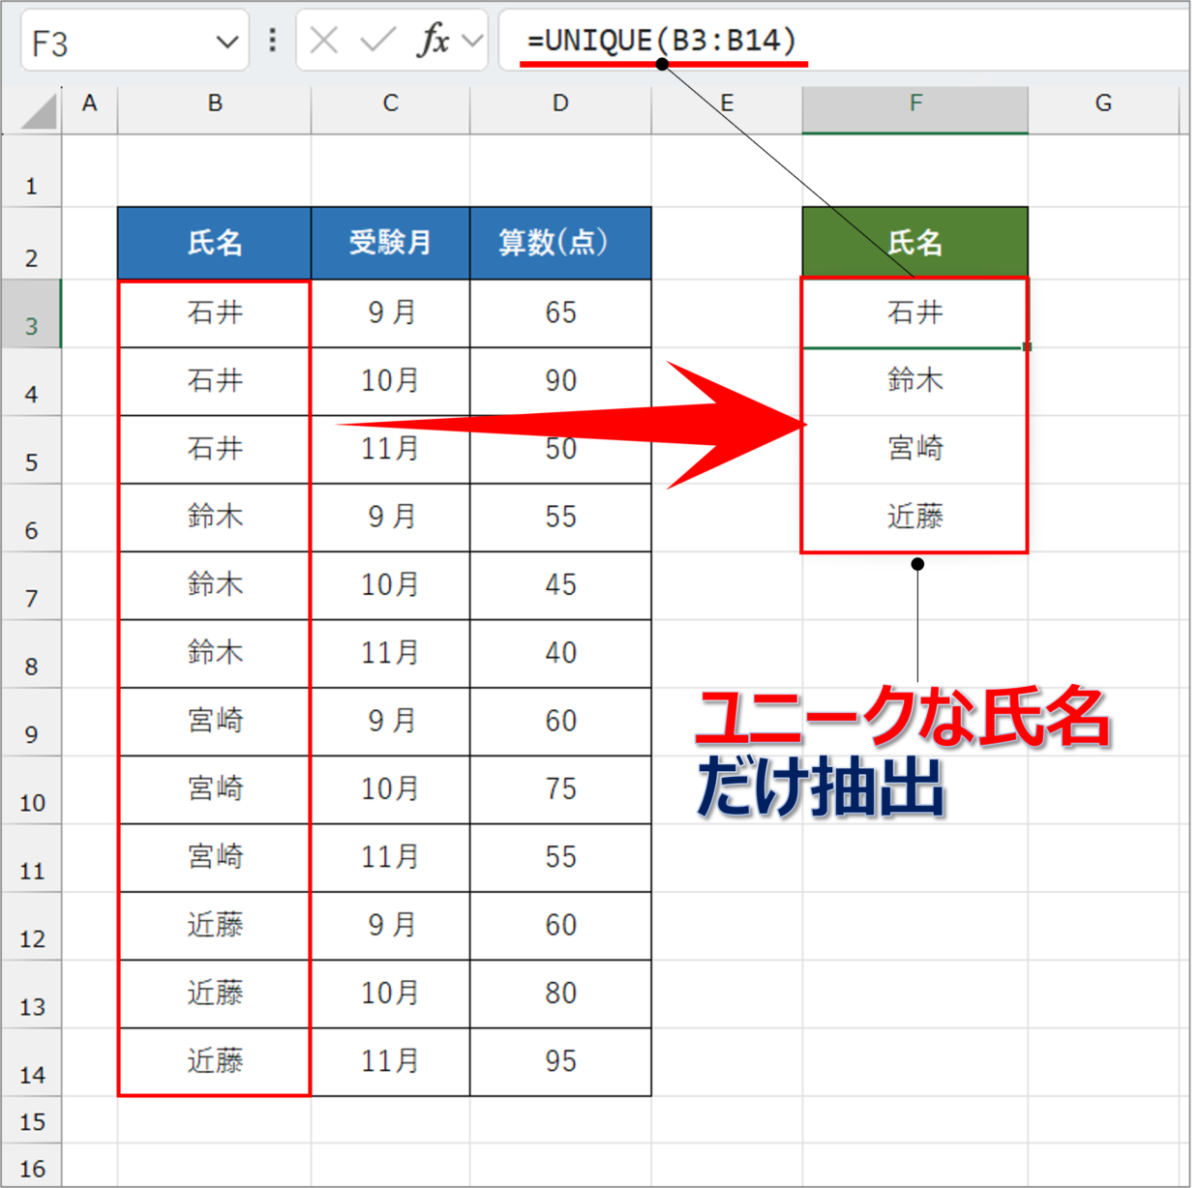Select column F header
This screenshot has height=1188, width=1200.
coord(915,104)
